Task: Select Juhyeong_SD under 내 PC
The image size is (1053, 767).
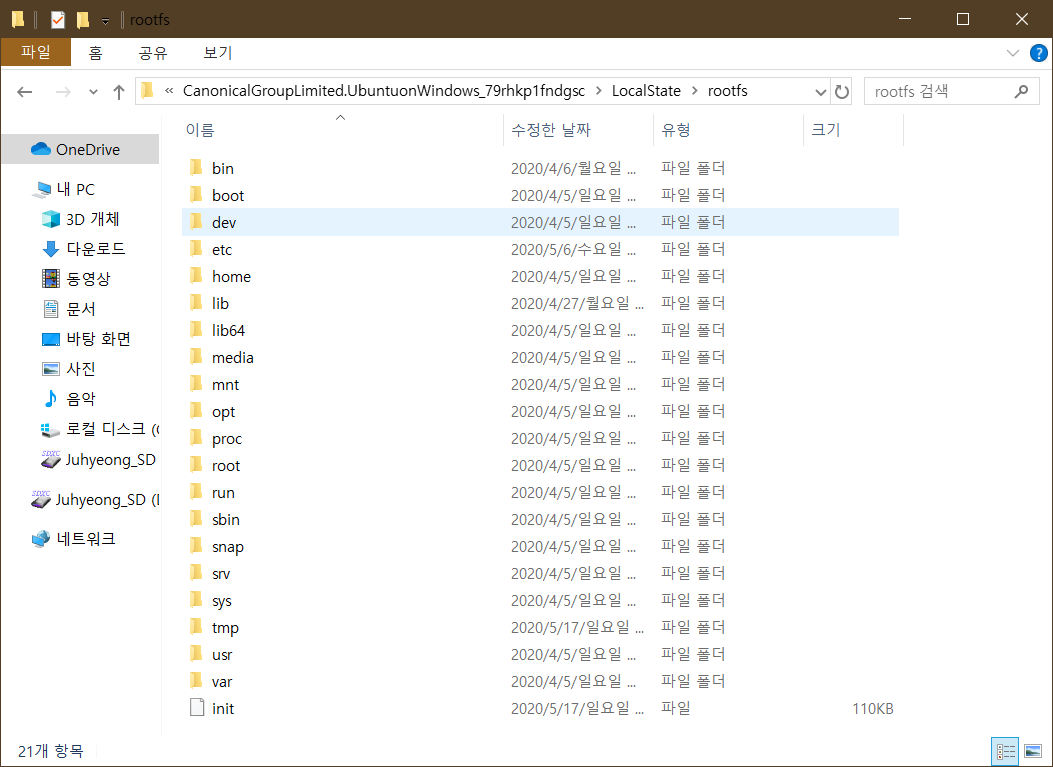Action: click(x=99, y=459)
